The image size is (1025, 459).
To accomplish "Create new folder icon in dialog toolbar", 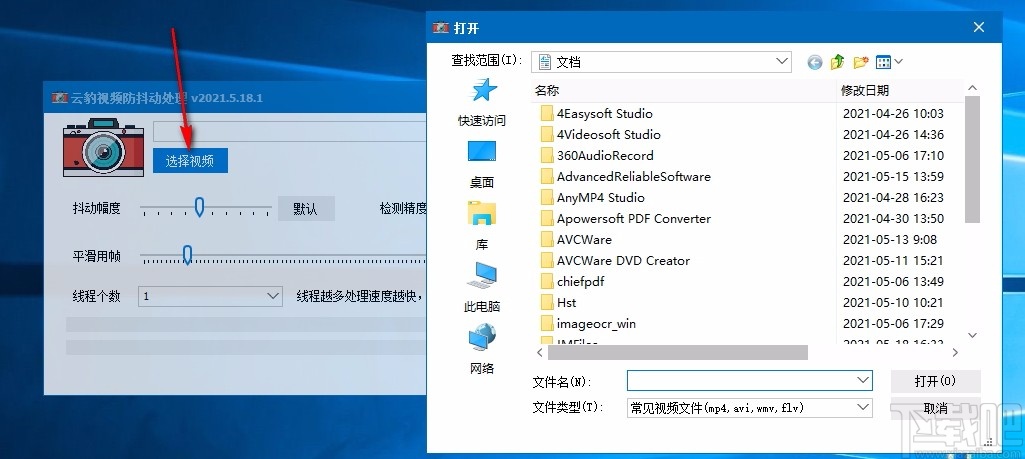I will point(861,62).
